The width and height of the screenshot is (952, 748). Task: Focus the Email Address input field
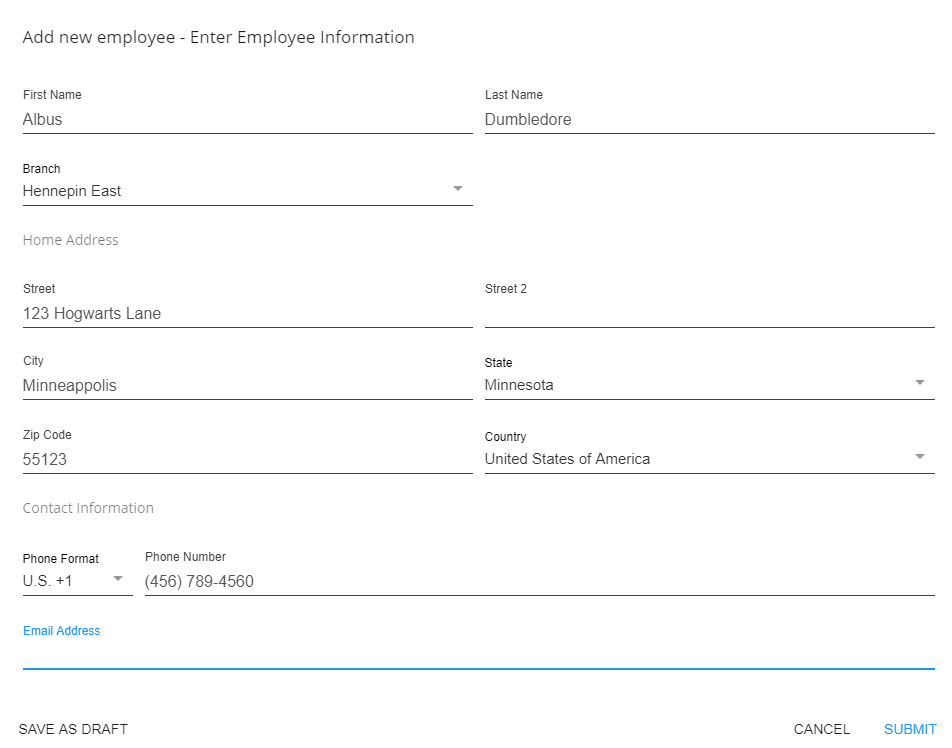(478, 655)
